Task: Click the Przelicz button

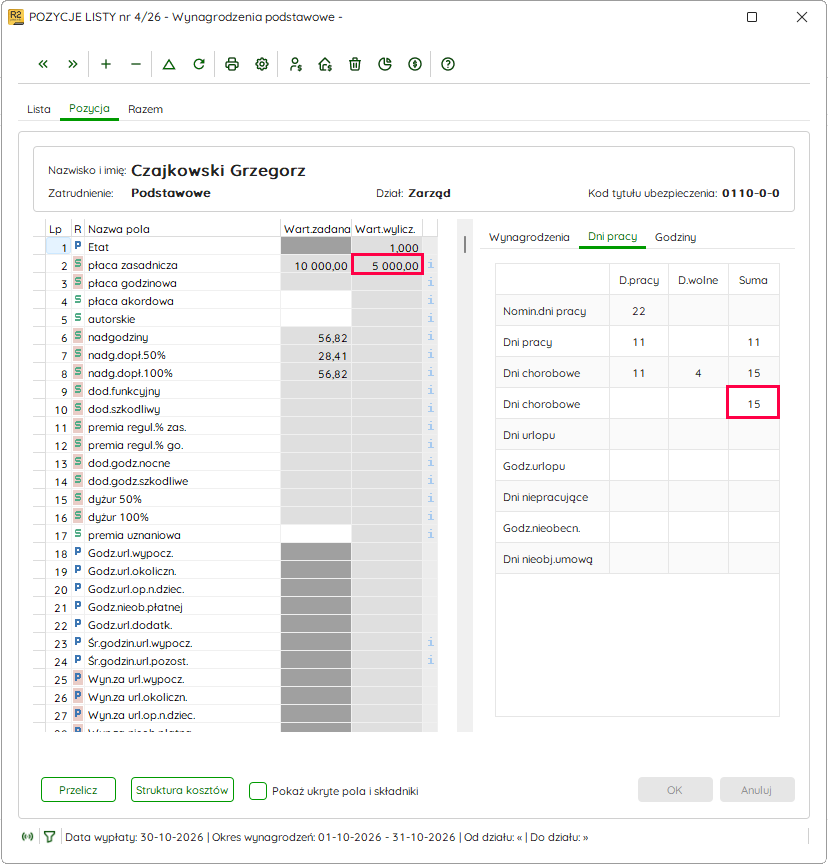Action: tap(78, 790)
